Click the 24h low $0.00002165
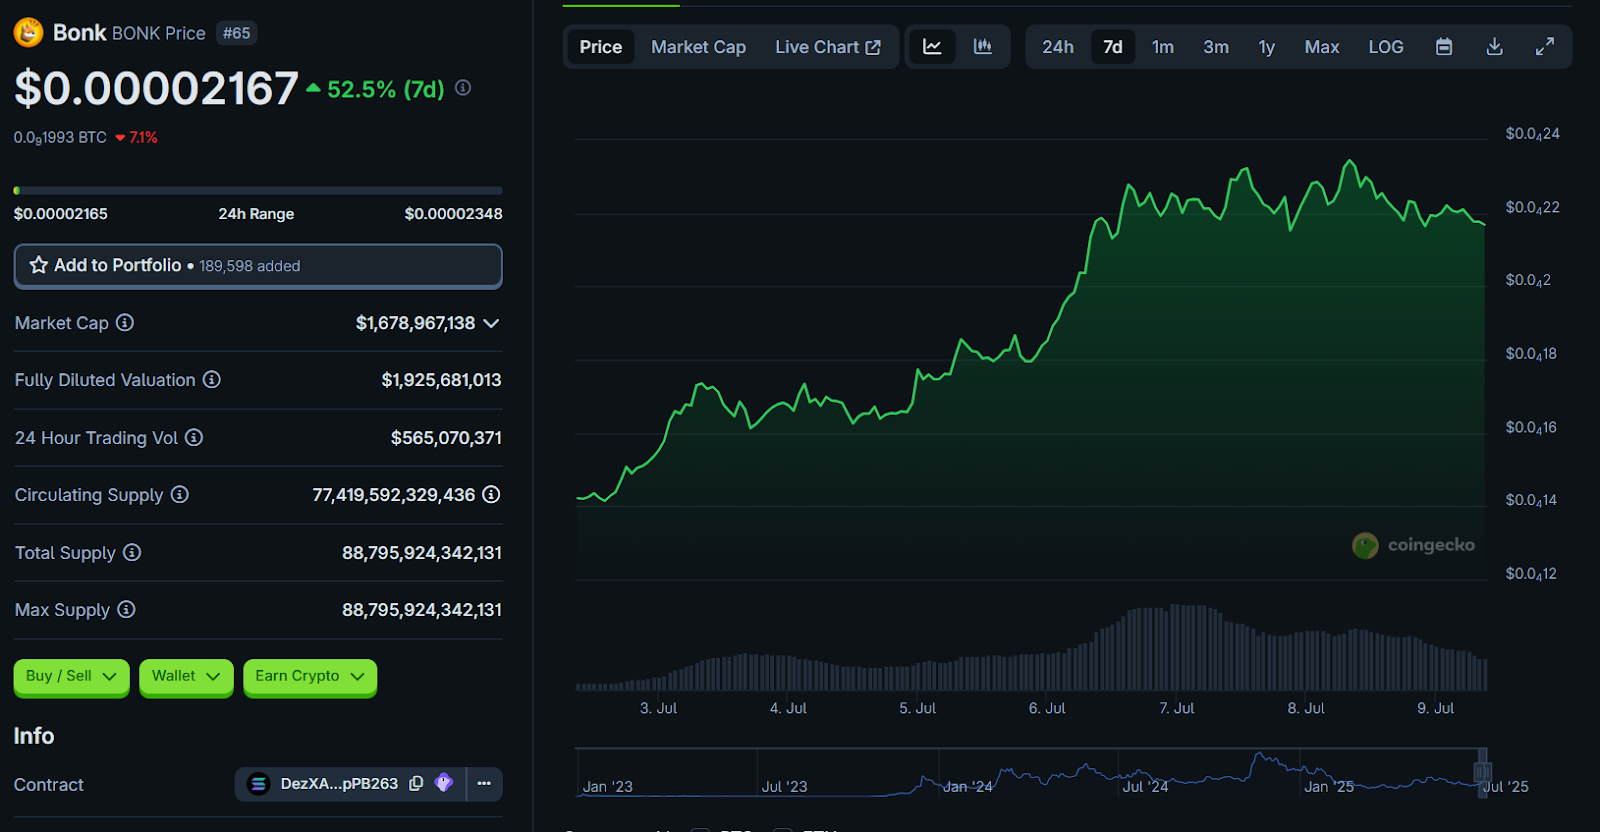 pos(61,214)
